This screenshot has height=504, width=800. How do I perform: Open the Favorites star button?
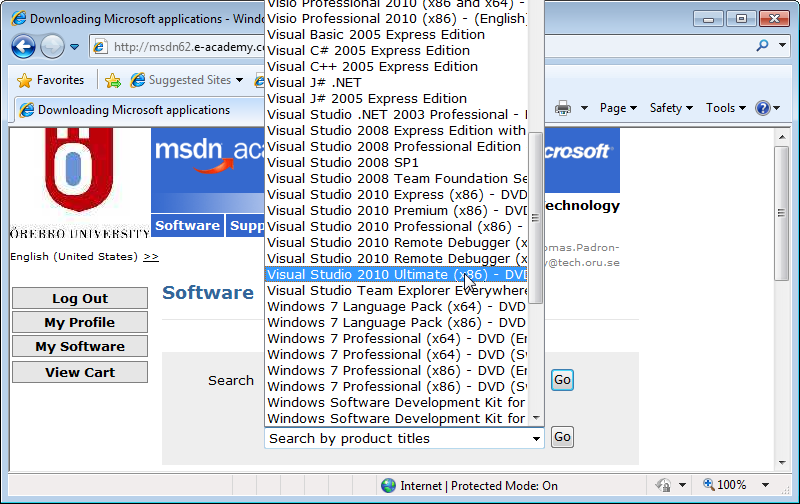50,80
